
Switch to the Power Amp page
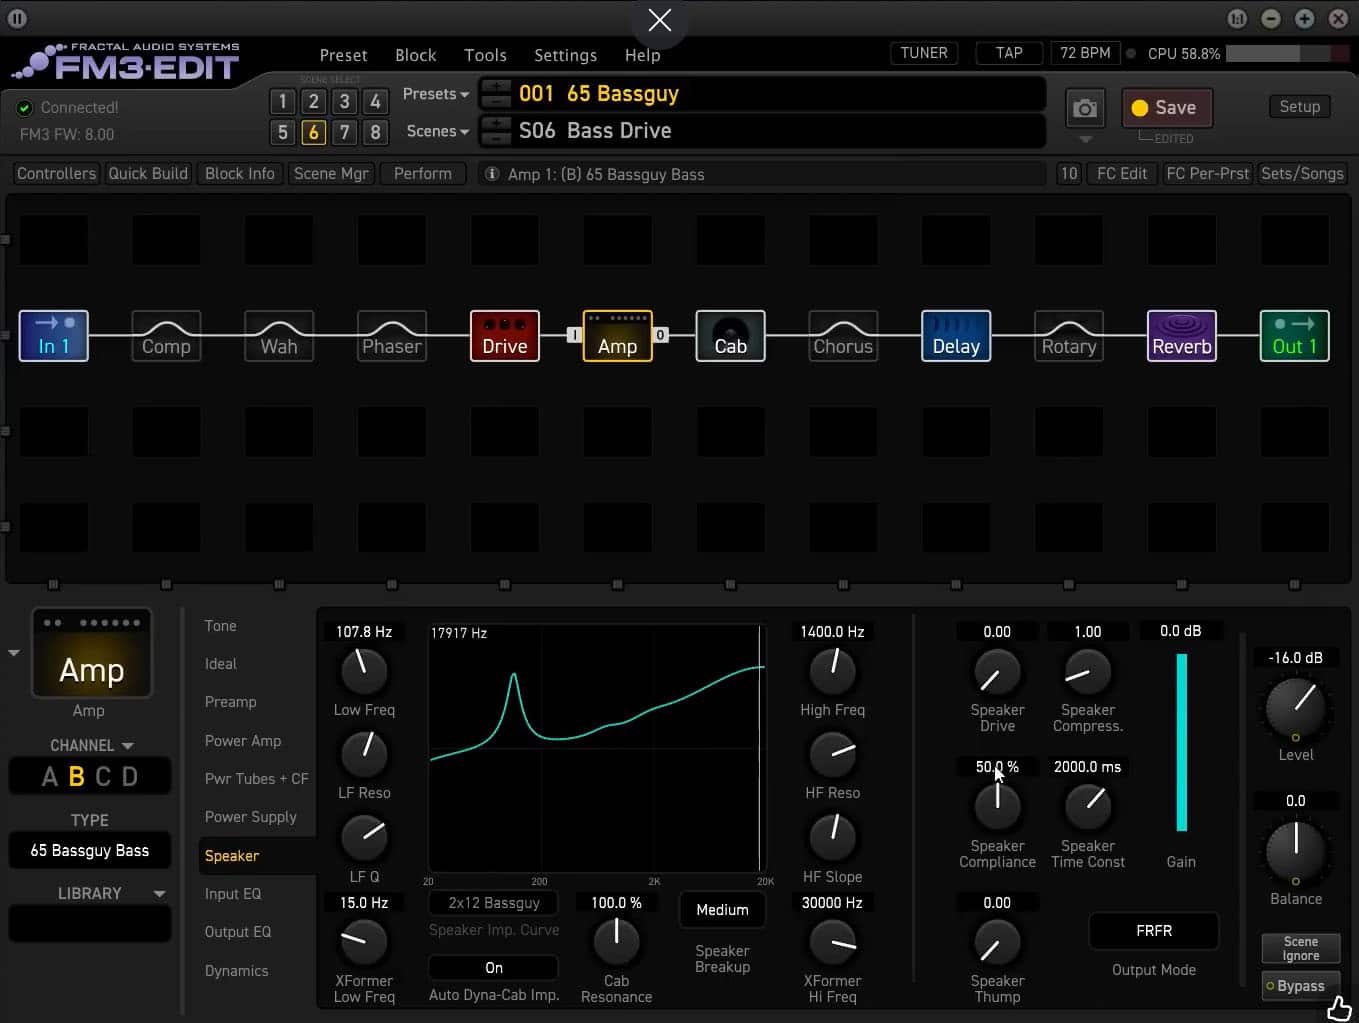click(243, 741)
